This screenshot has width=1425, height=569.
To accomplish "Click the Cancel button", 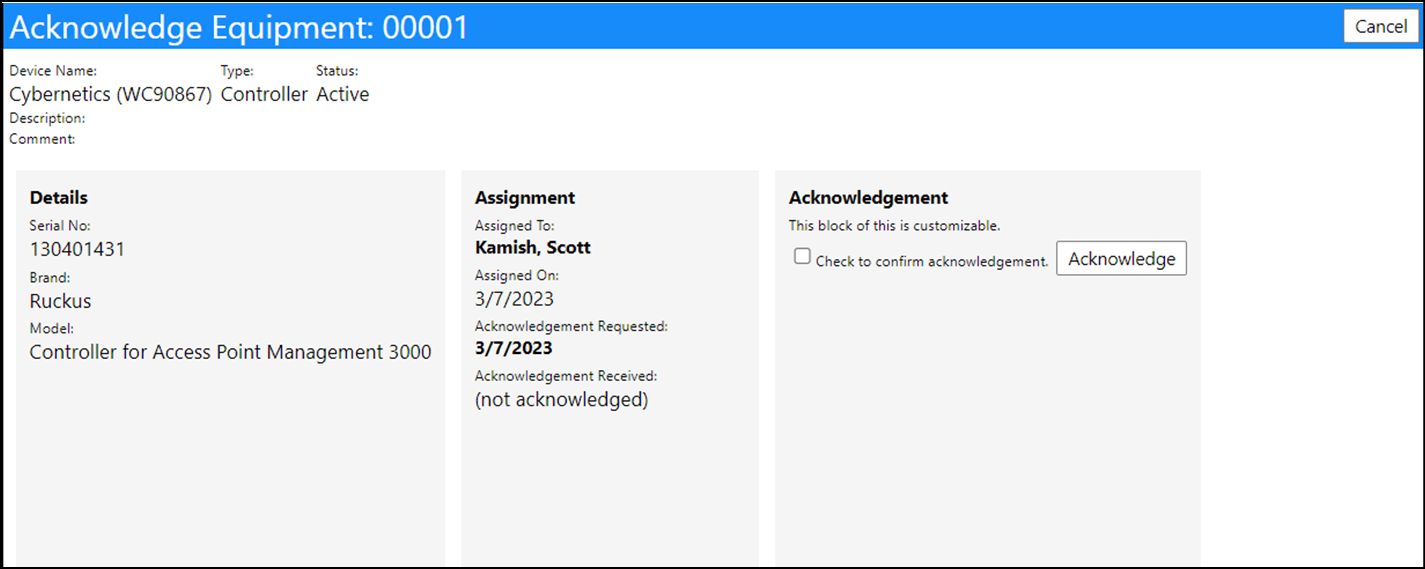I will pos(1381,27).
